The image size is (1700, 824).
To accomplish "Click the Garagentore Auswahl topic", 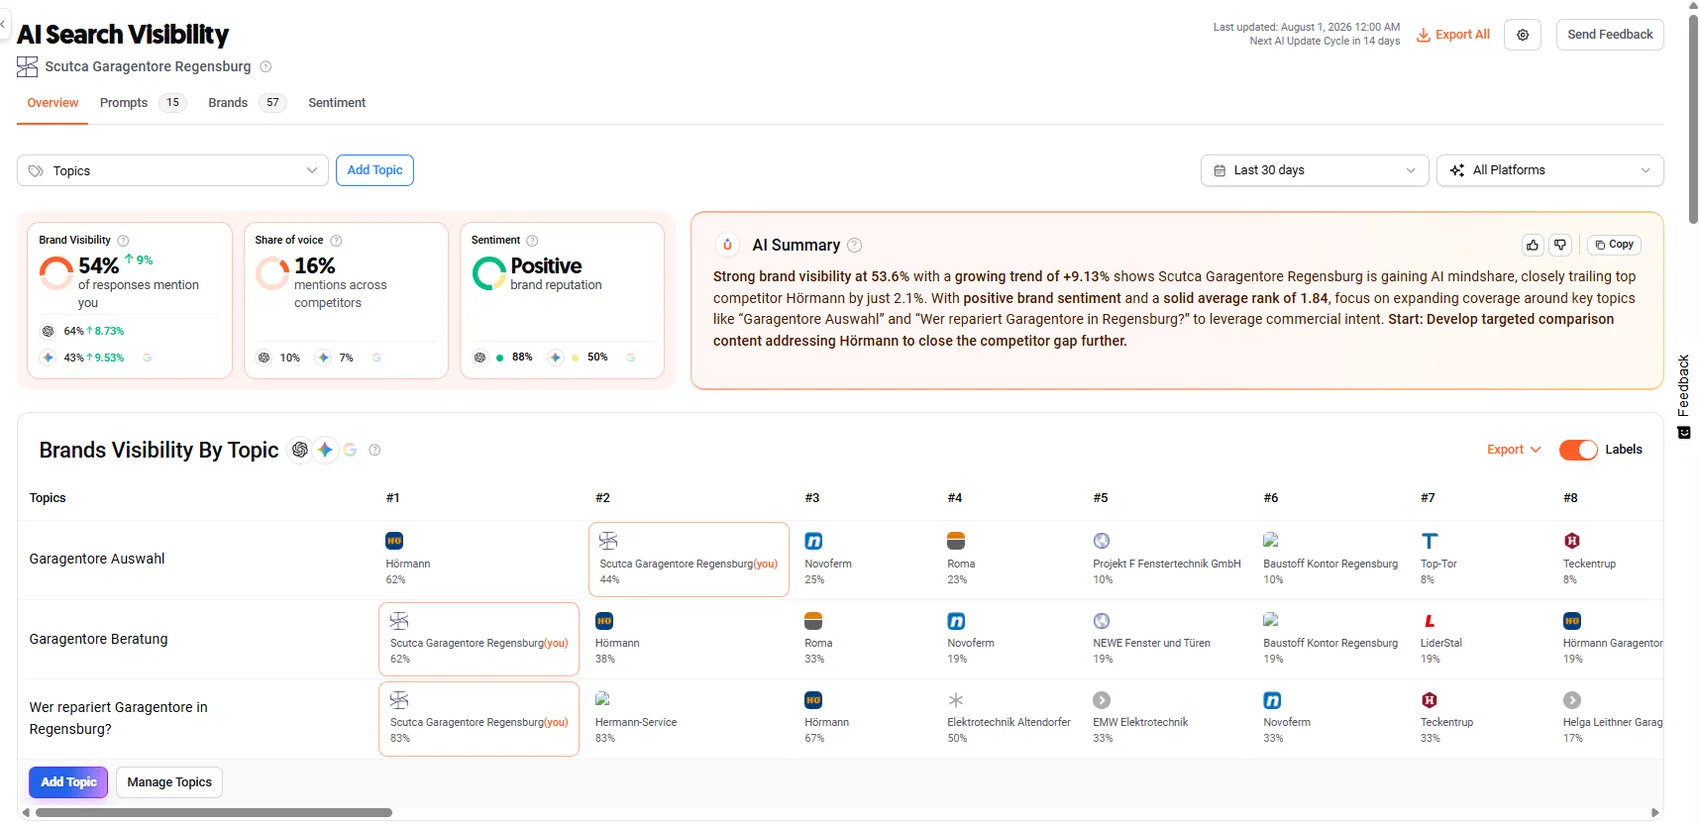I will 97,559.
